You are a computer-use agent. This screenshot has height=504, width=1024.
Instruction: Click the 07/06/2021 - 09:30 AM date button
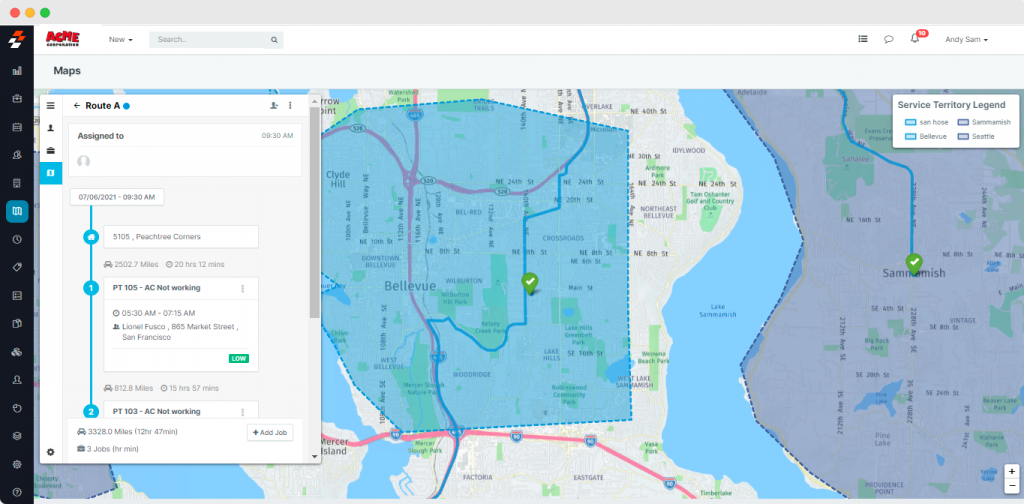coord(116,197)
